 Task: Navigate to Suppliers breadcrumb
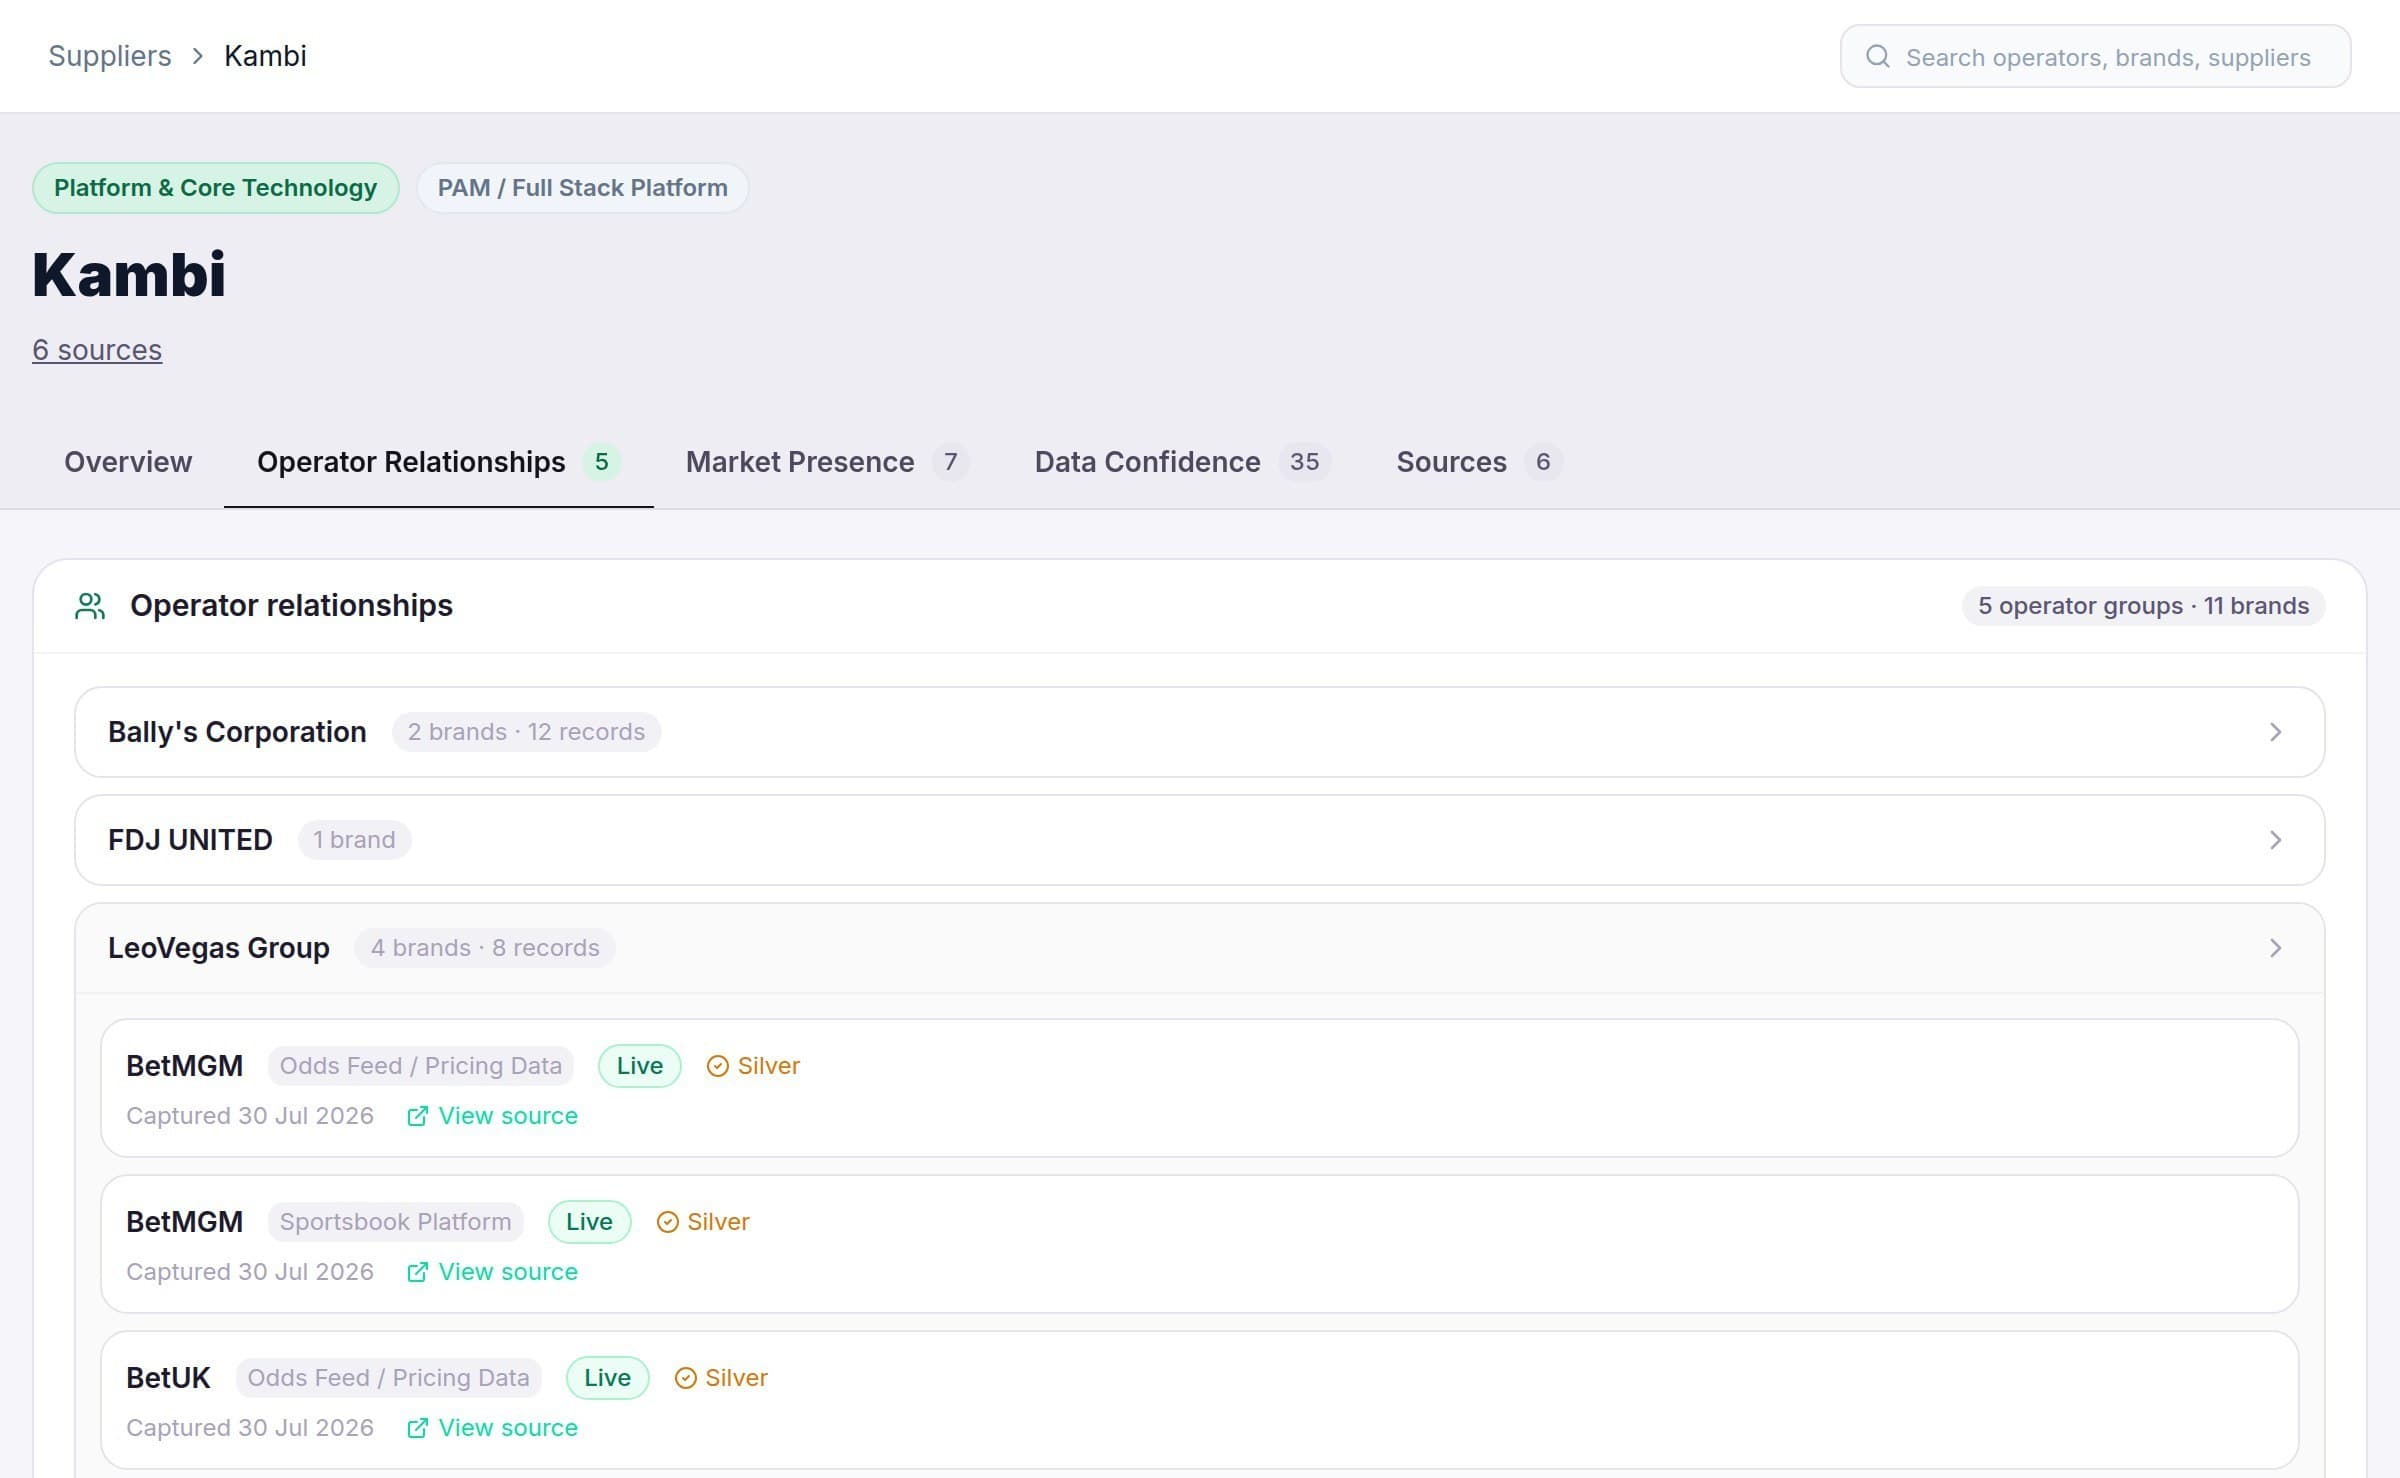(110, 56)
